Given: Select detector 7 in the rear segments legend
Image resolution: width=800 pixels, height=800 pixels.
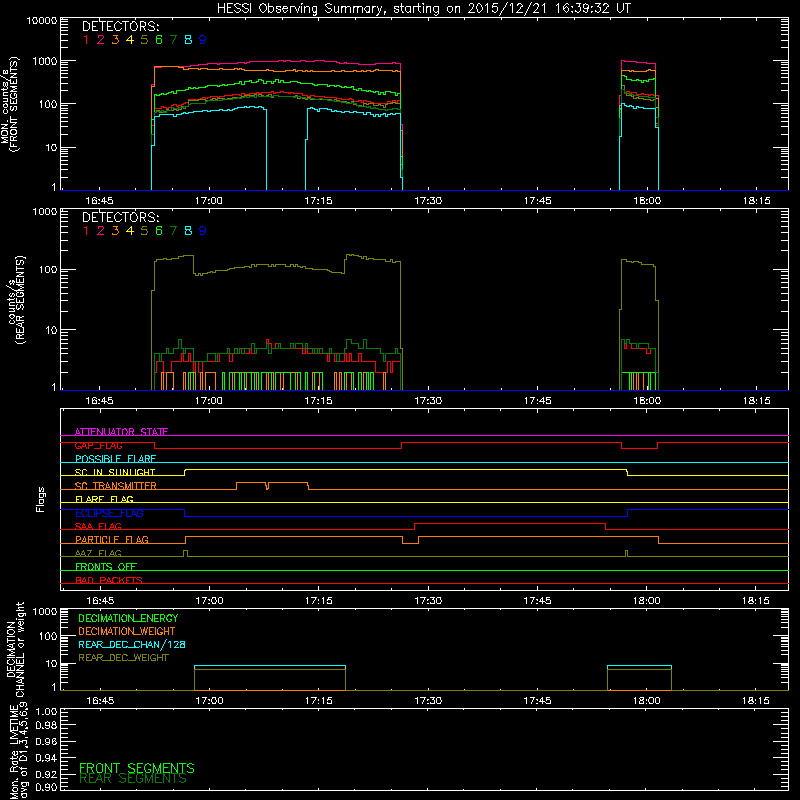Looking at the screenshot, I should tap(173, 231).
